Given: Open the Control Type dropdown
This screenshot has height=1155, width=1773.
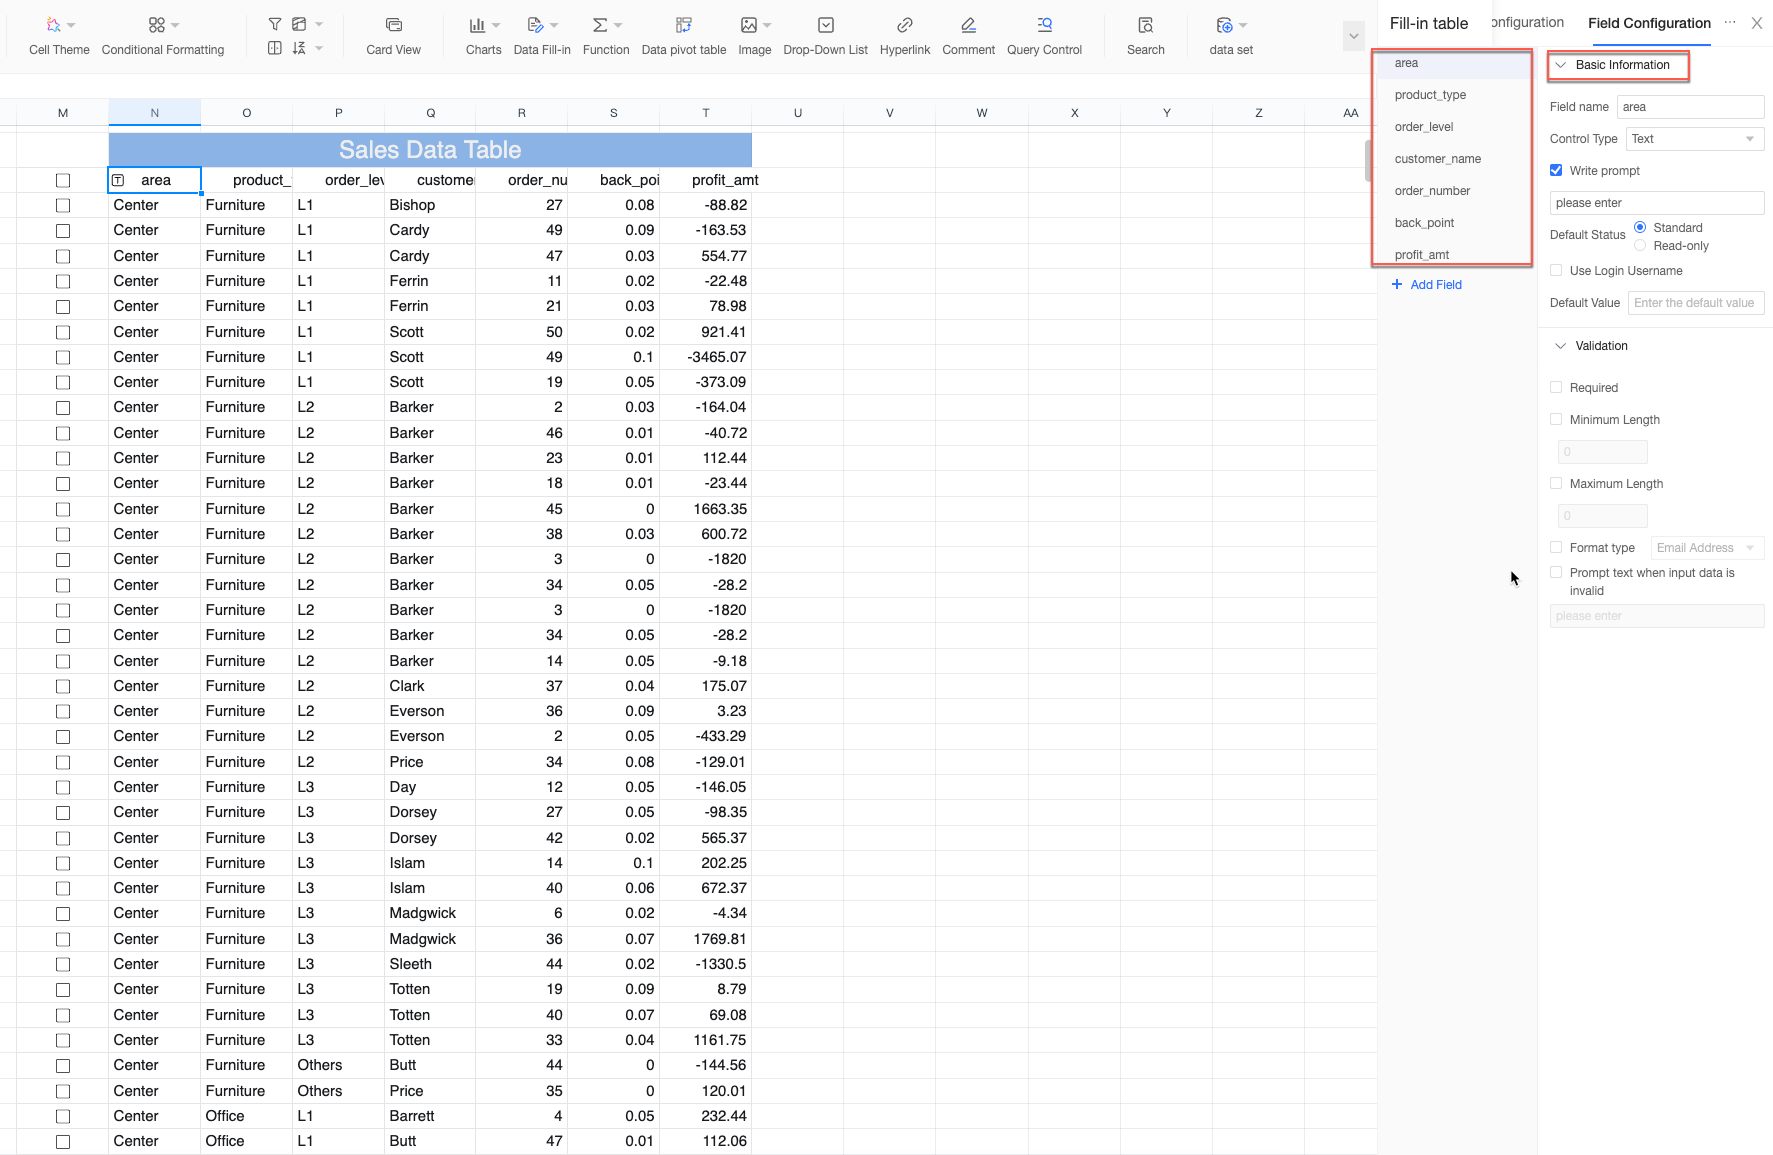Looking at the screenshot, I should pos(1695,139).
